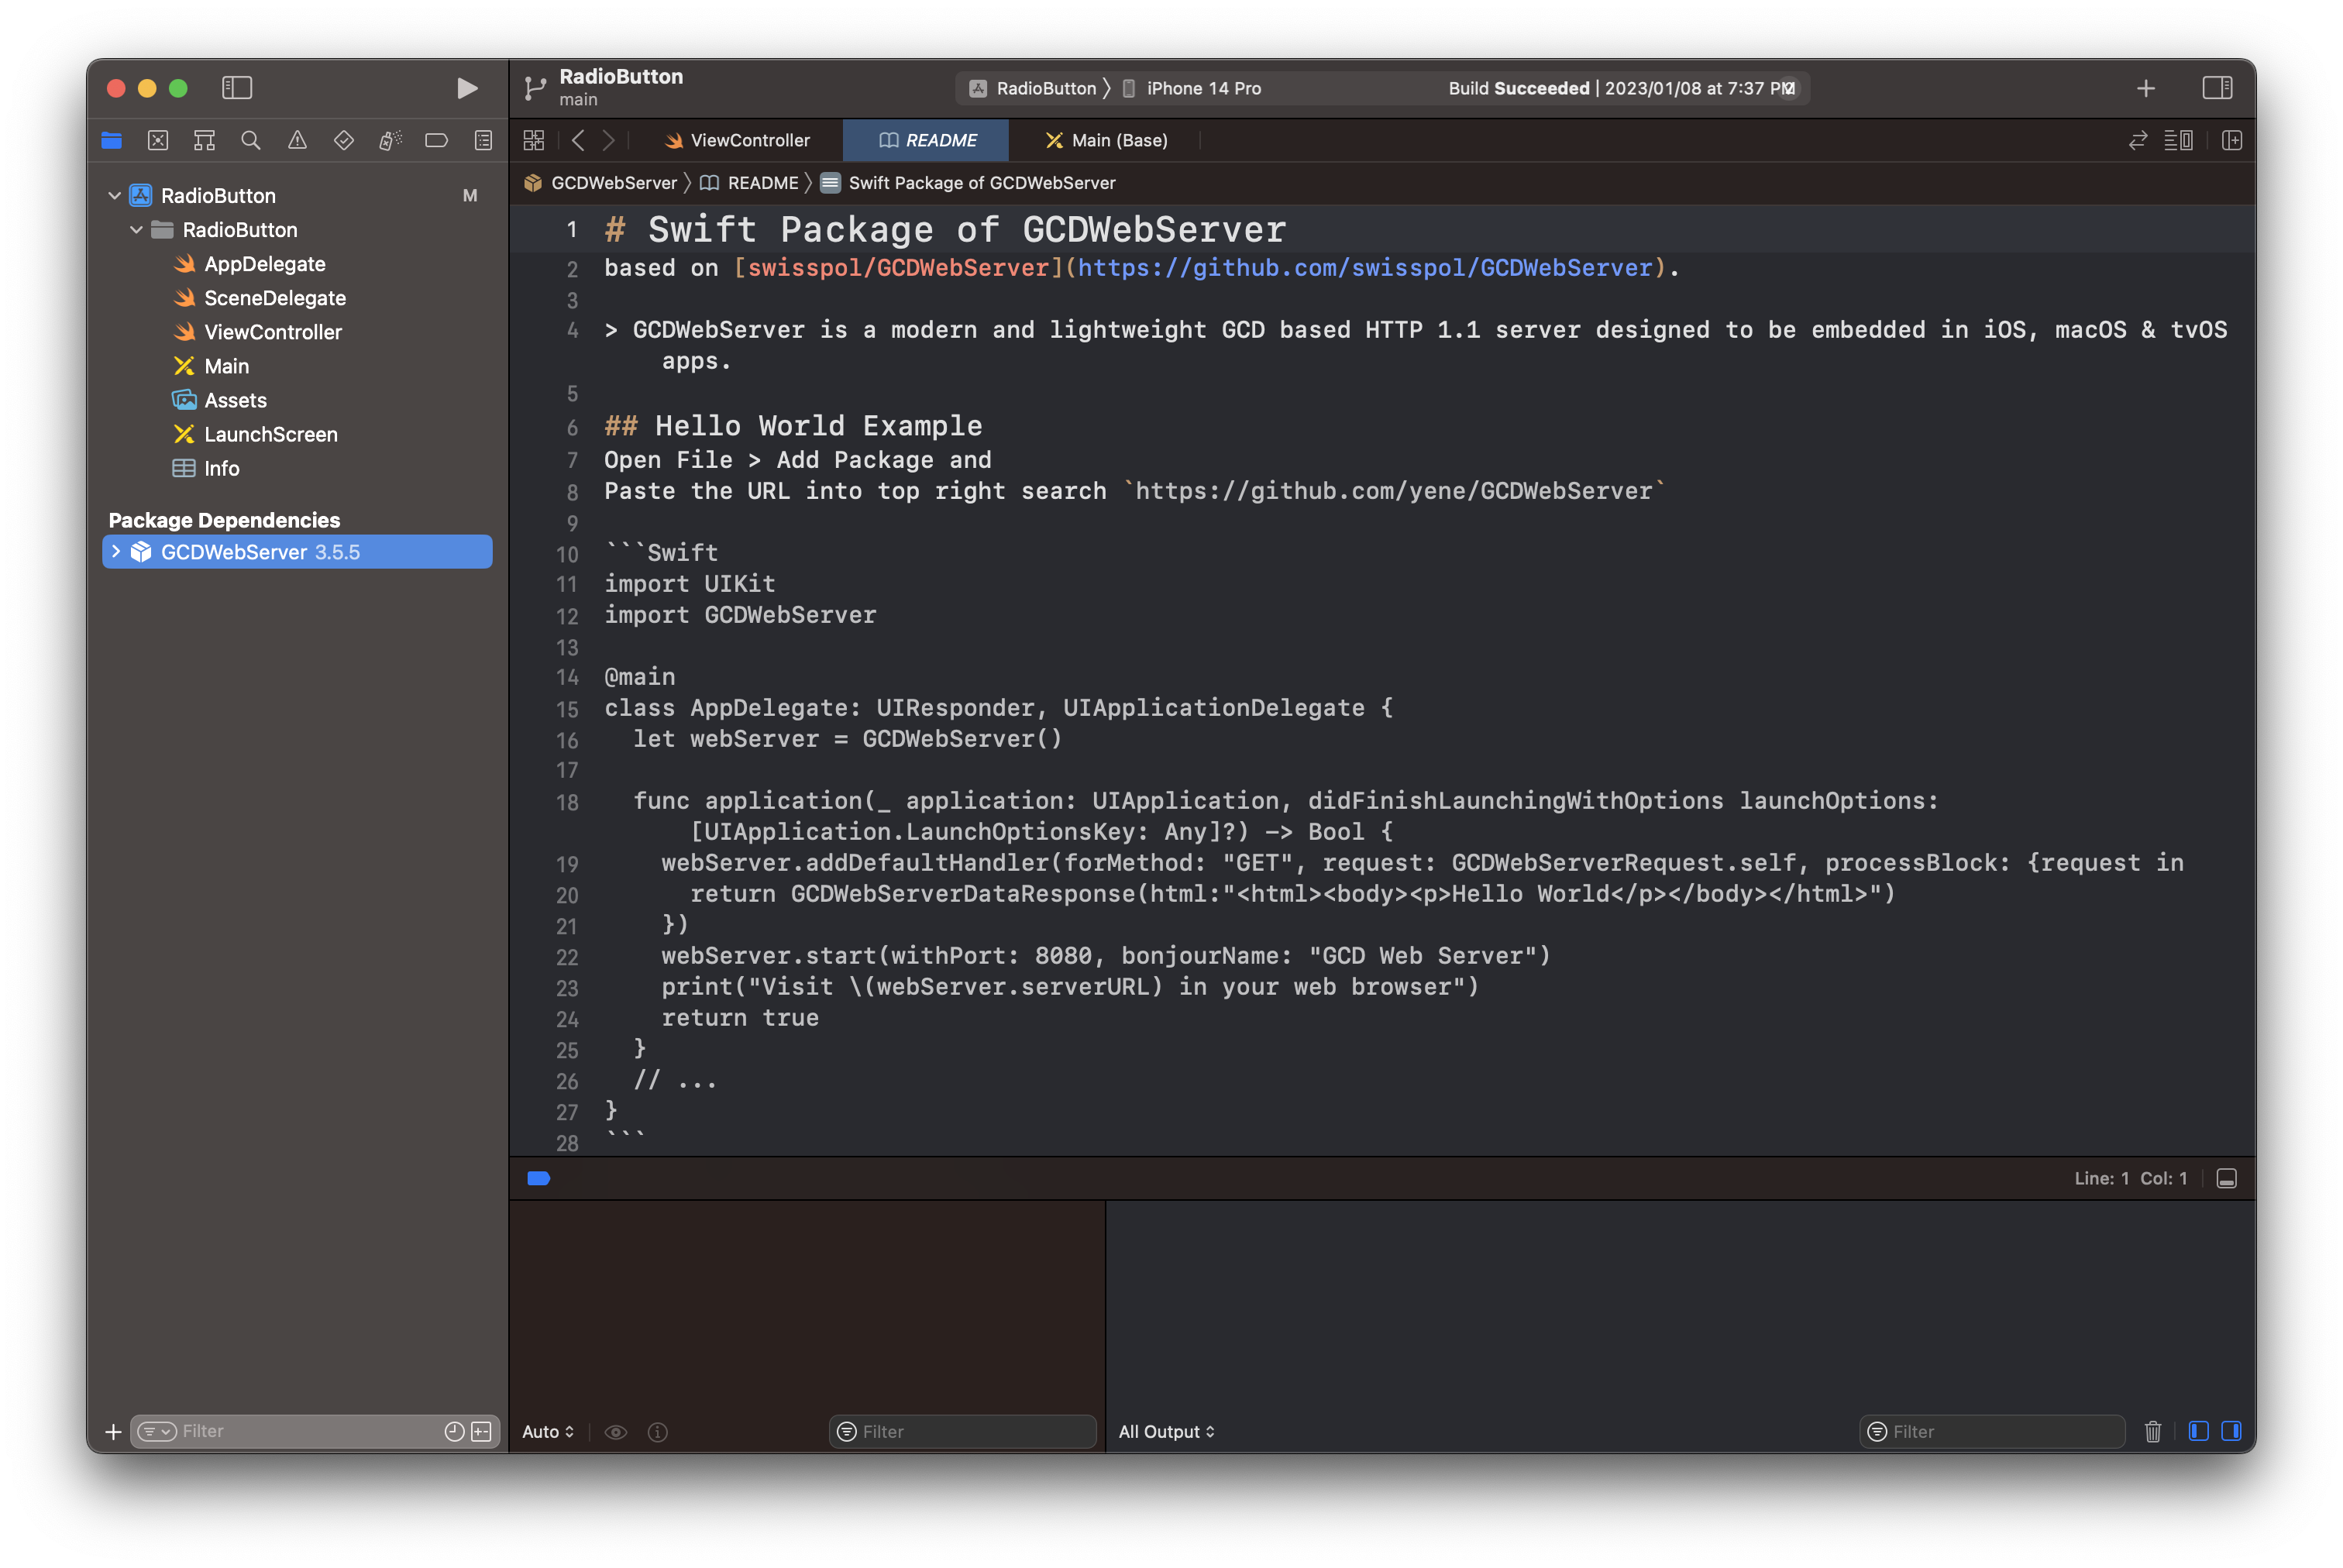Open the Report navigator

pyautogui.click(x=483, y=140)
